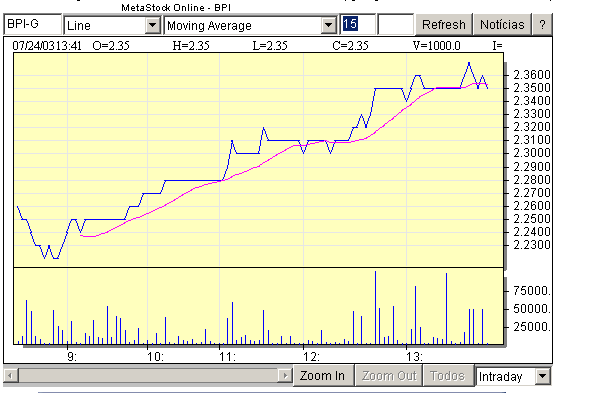Click the 9: time axis label
Viewport: 592px width, 393px height.
(x=72, y=357)
